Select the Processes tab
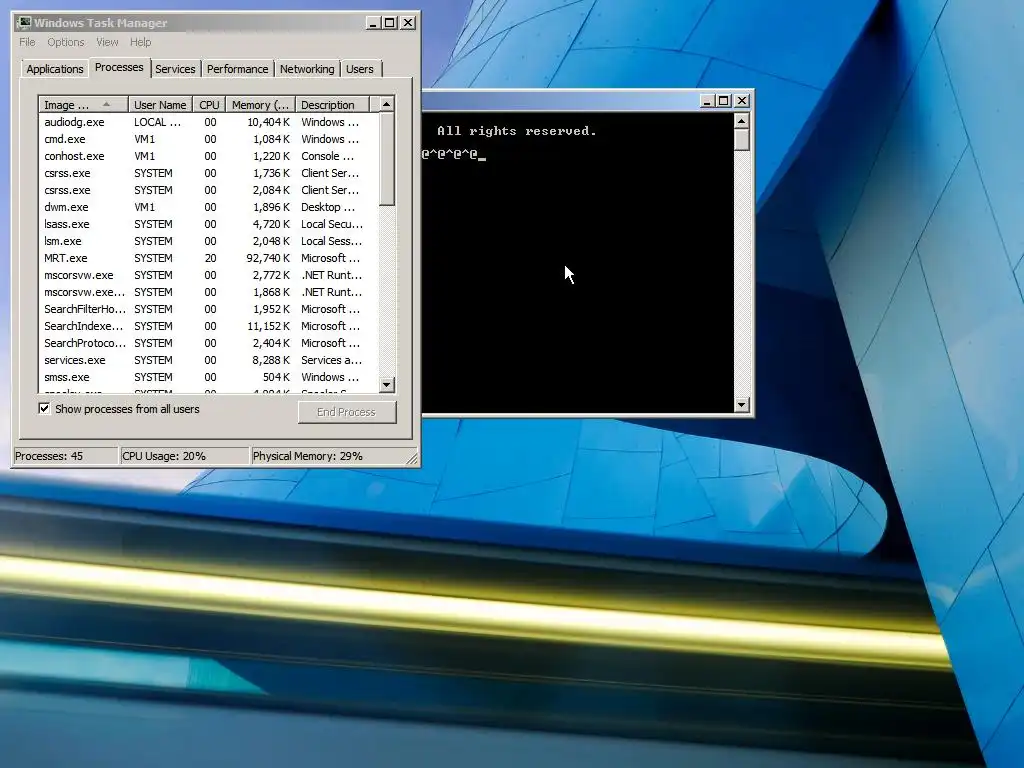This screenshot has width=1024, height=768. 119,67
